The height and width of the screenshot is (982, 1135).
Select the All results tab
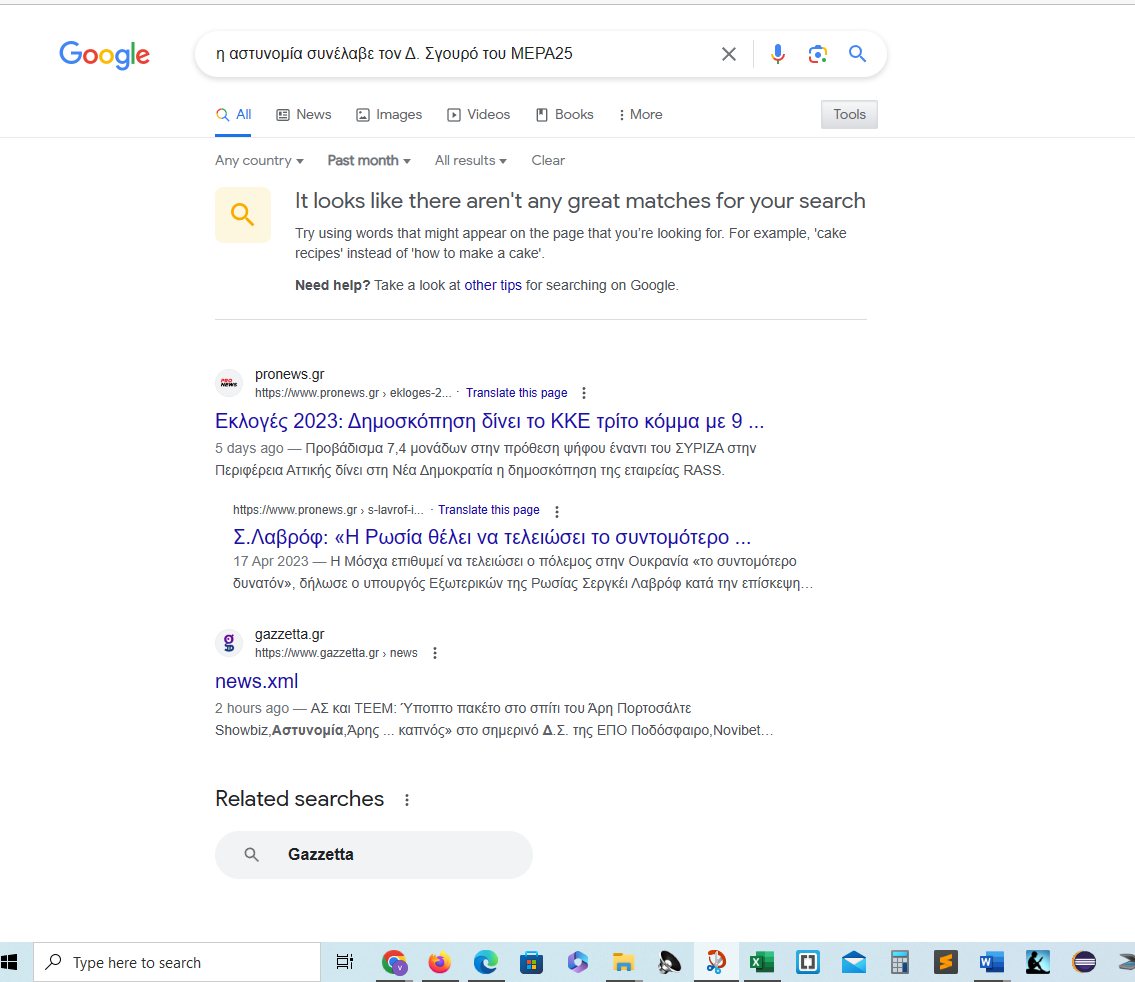[x=234, y=114]
